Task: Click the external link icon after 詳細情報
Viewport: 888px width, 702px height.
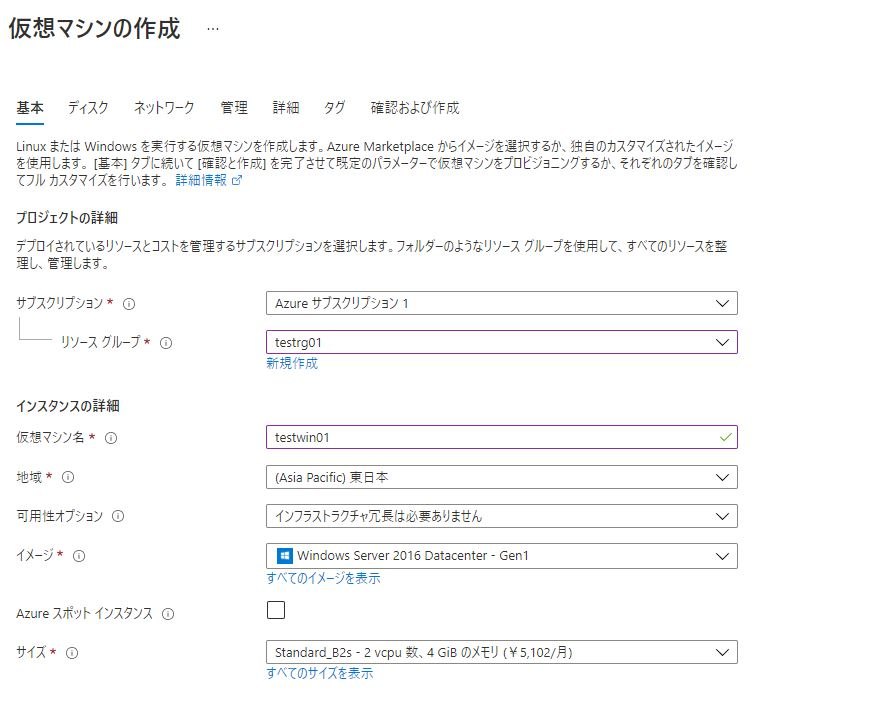Action: click(237, 181)
